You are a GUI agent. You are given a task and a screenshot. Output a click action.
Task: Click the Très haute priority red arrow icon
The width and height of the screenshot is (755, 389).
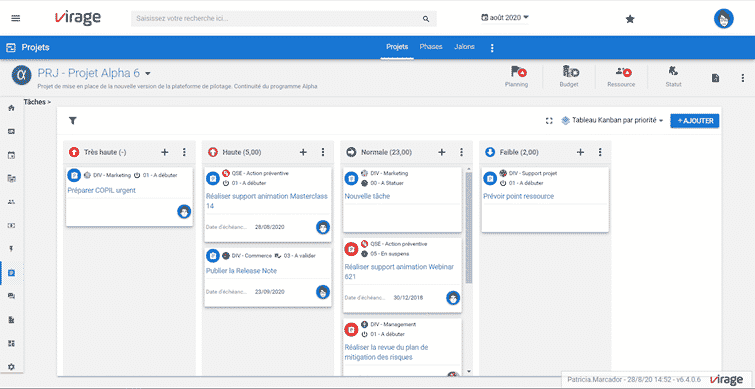[x=74, y=152]
